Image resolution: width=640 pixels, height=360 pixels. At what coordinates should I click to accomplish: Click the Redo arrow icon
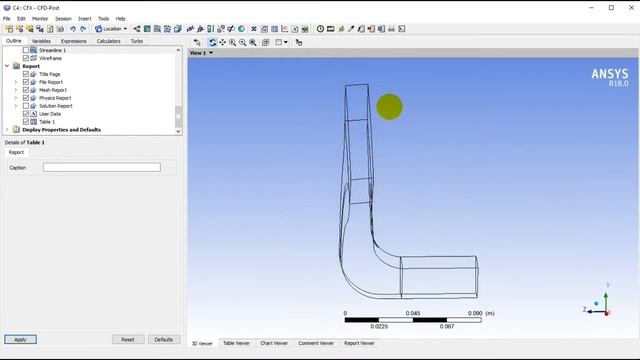(x=83, y=29)
